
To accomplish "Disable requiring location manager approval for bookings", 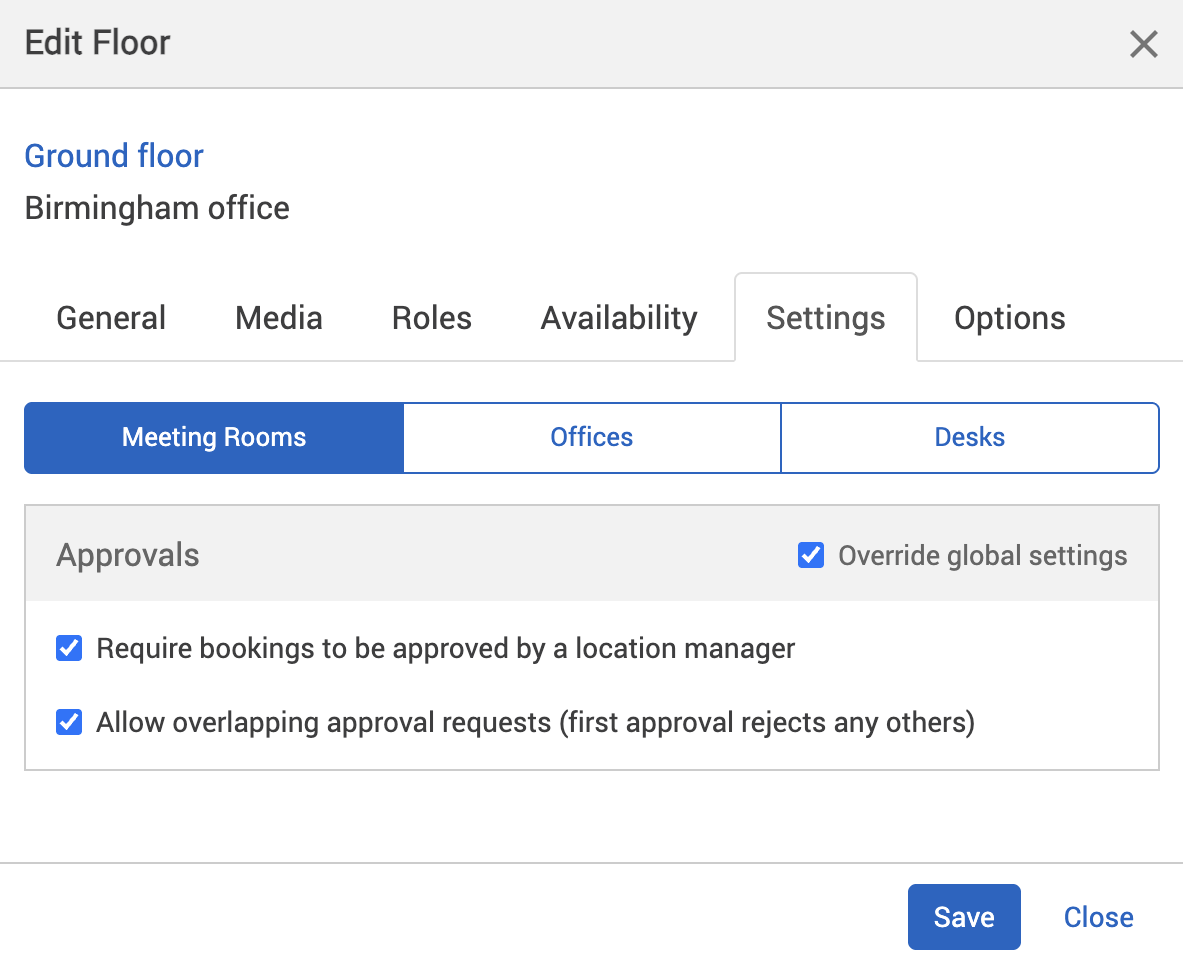I will (x=68, y=648).
